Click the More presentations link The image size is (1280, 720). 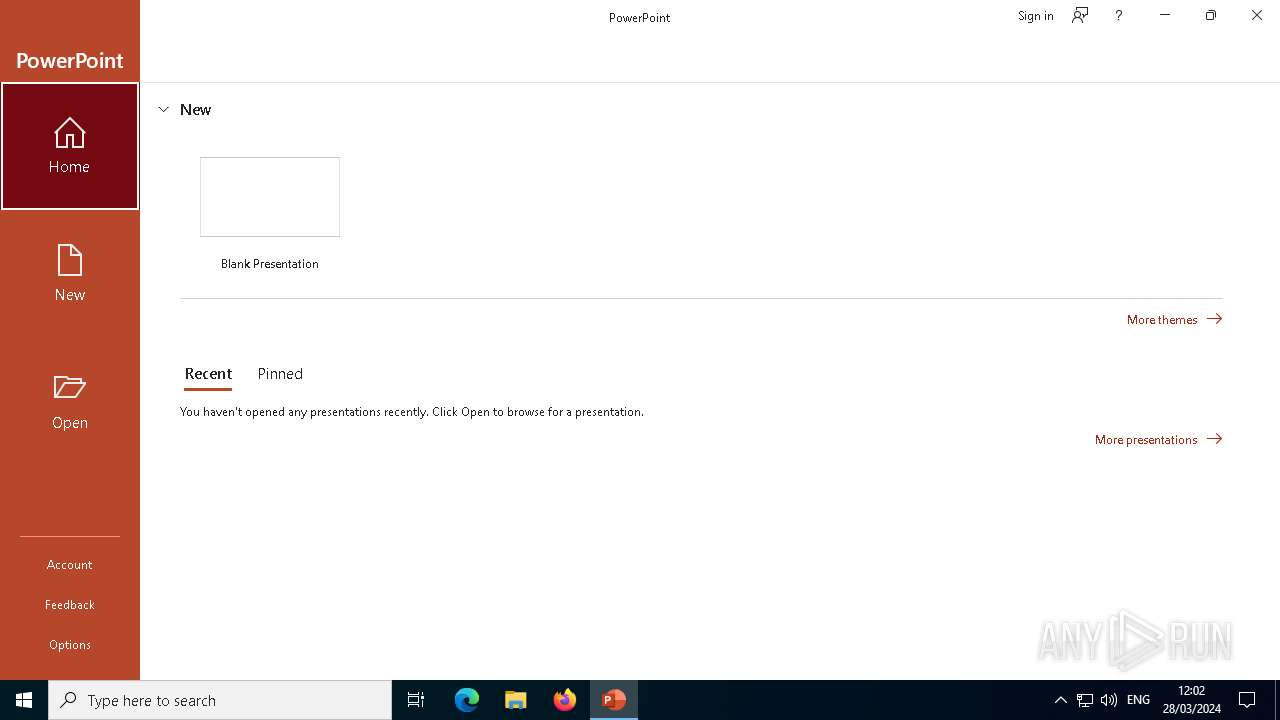tap(1158, 439)
